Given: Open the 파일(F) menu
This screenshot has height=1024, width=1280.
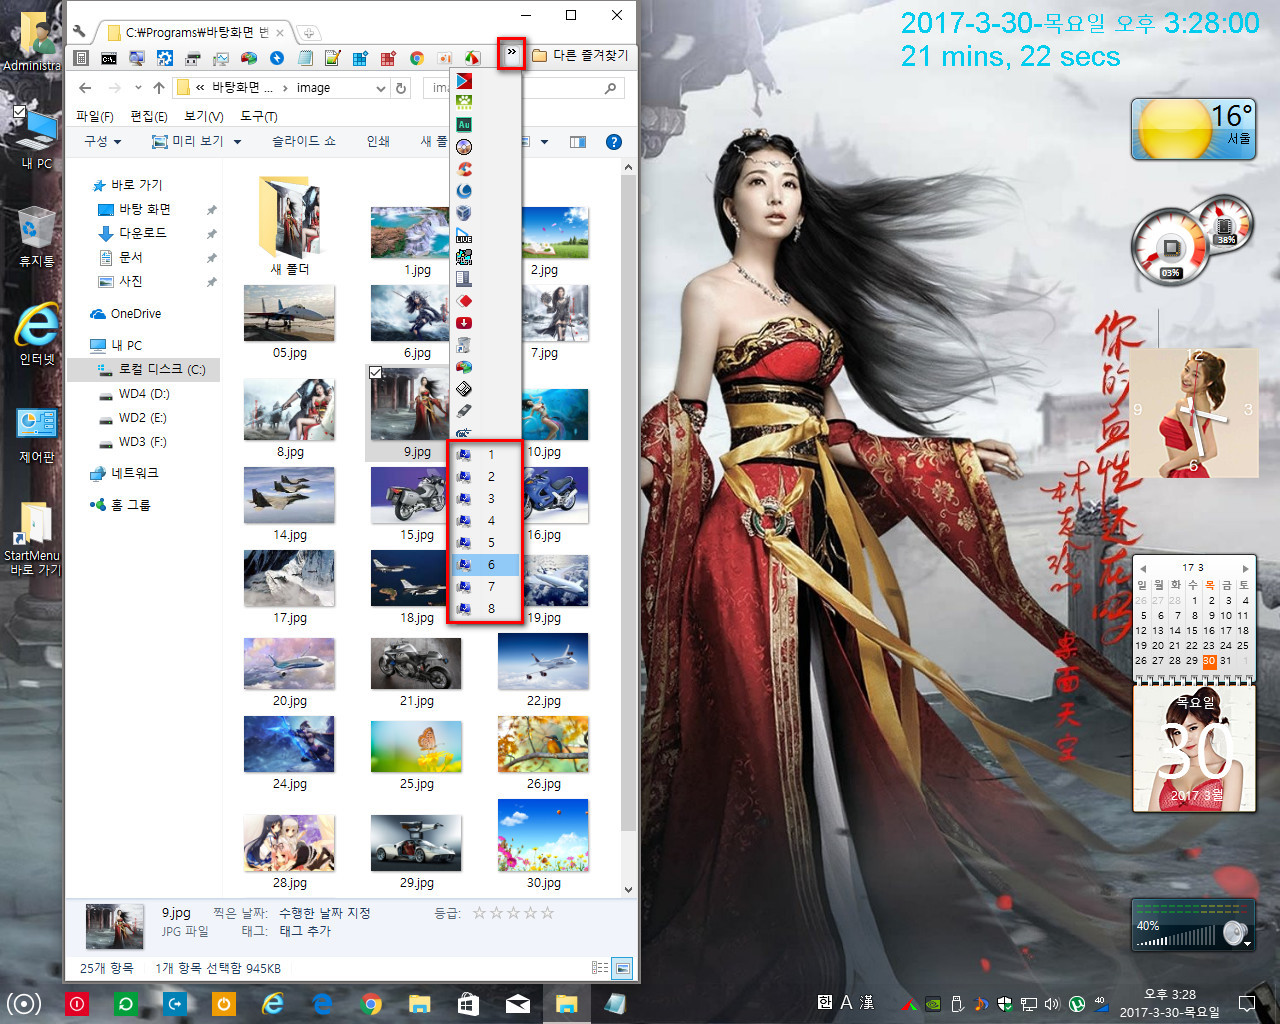Looking at the screenshot, I should (95, 117).
